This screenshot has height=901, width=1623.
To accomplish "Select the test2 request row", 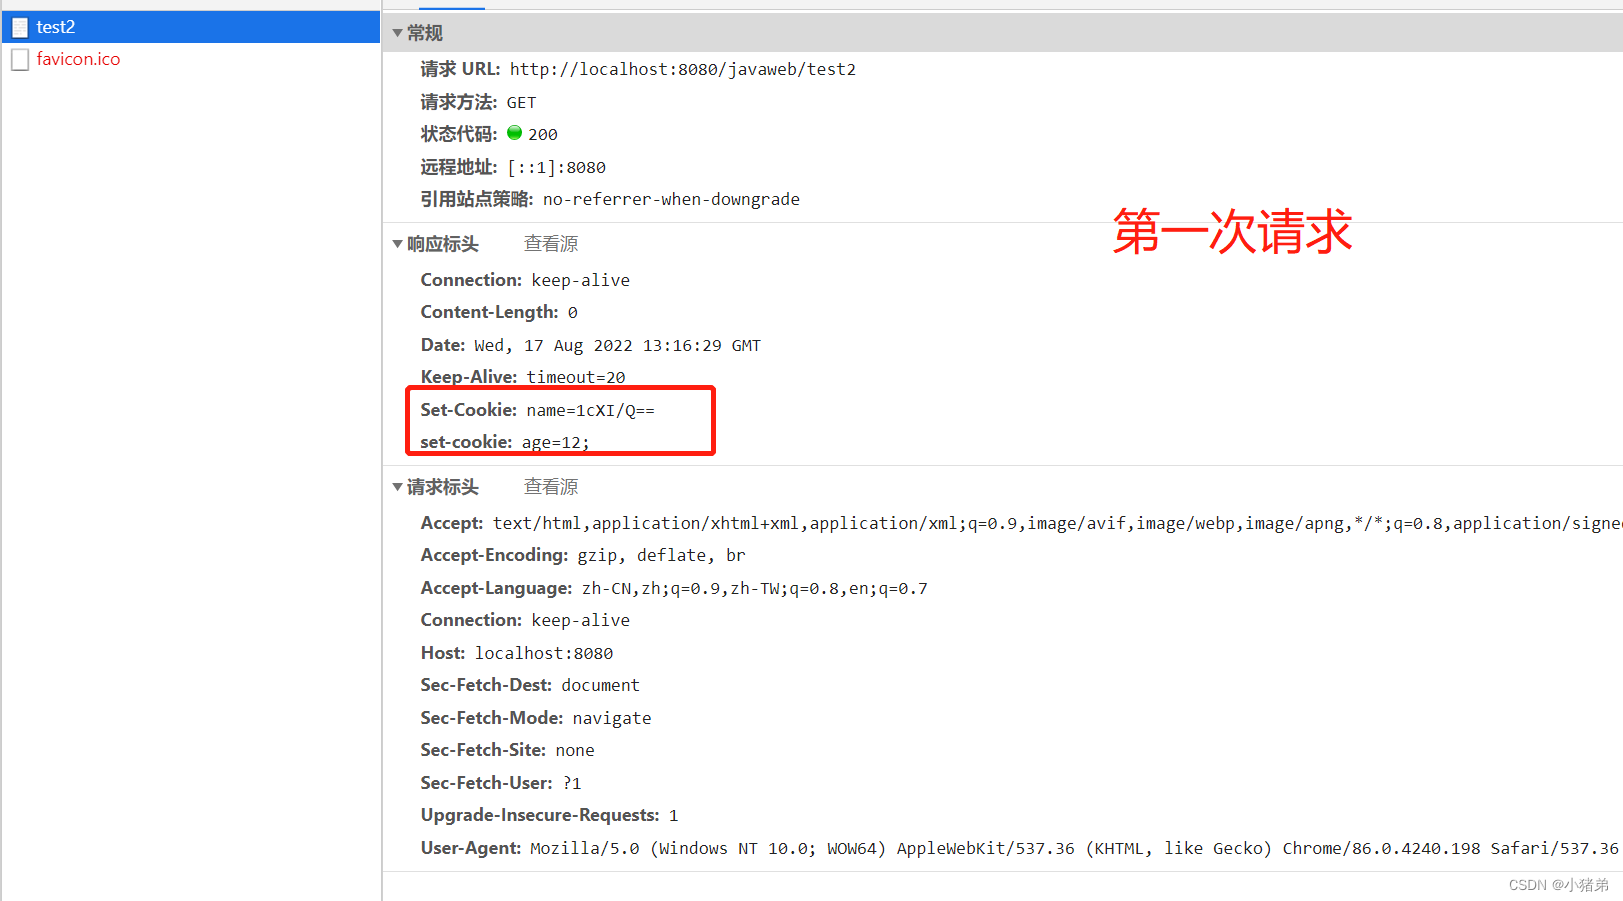I will (x=190, y=27).
